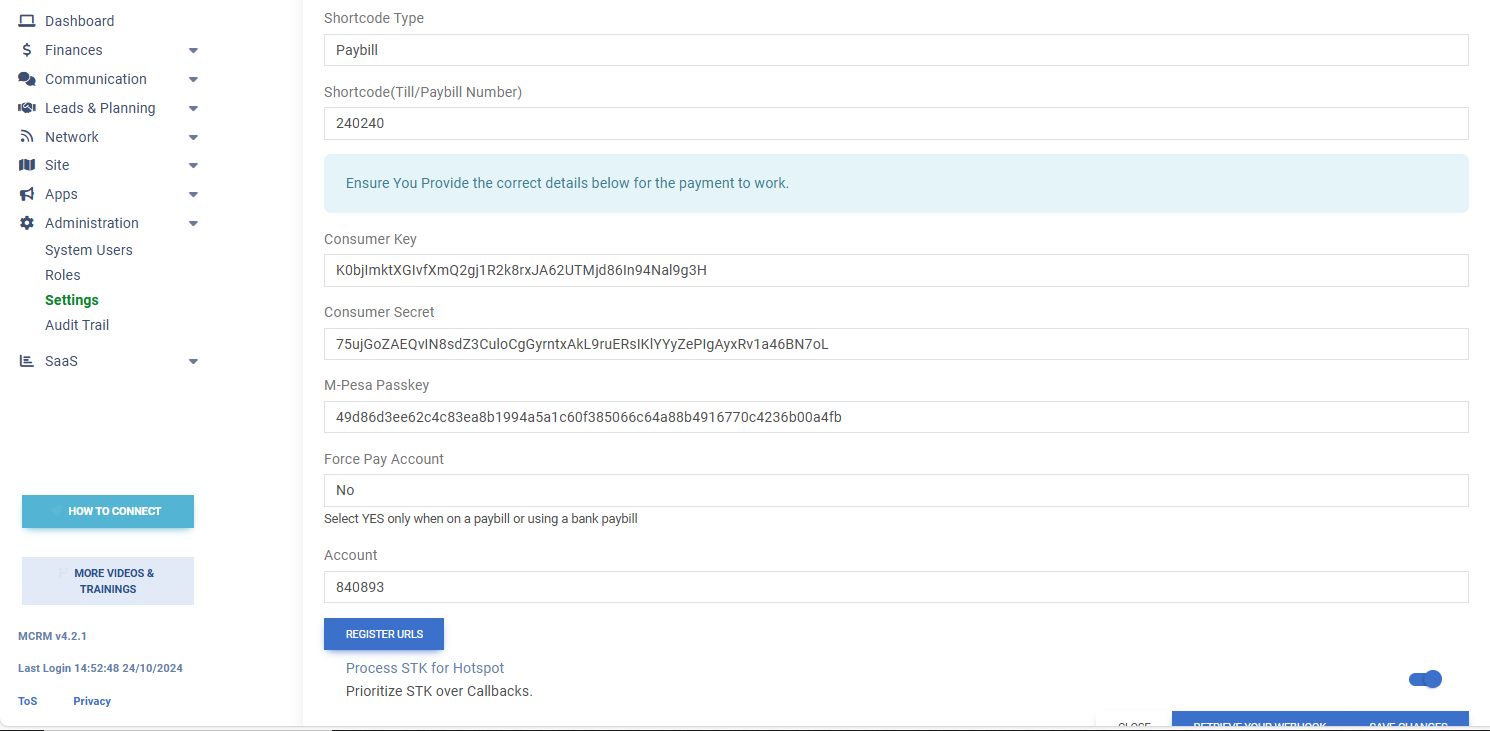
Task: Click the Apps megaphone icon
Action: click(x=28, y=193)
